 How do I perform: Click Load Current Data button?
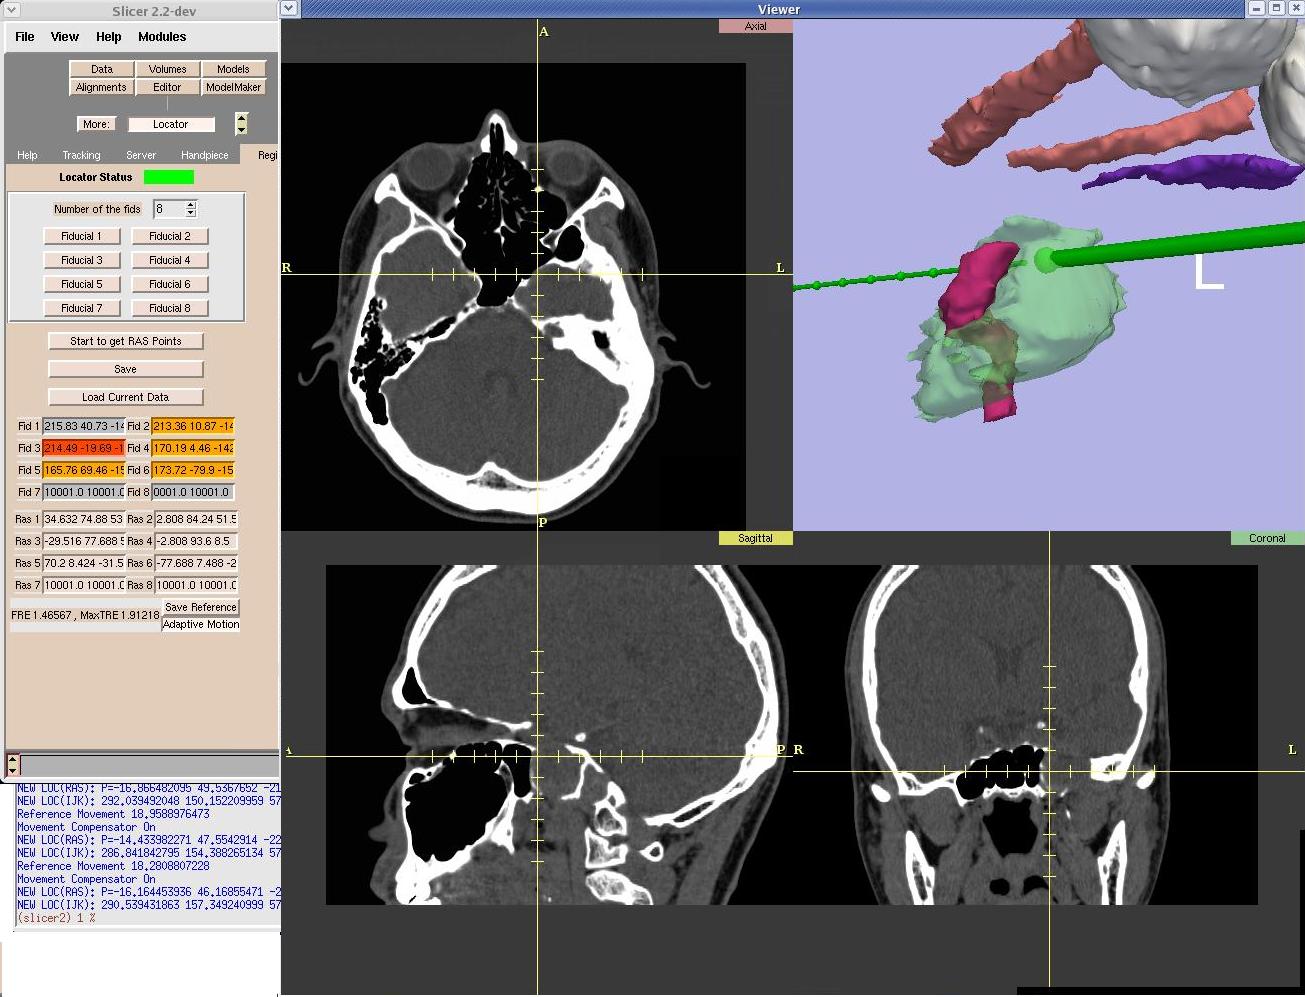tap(125, 397)
